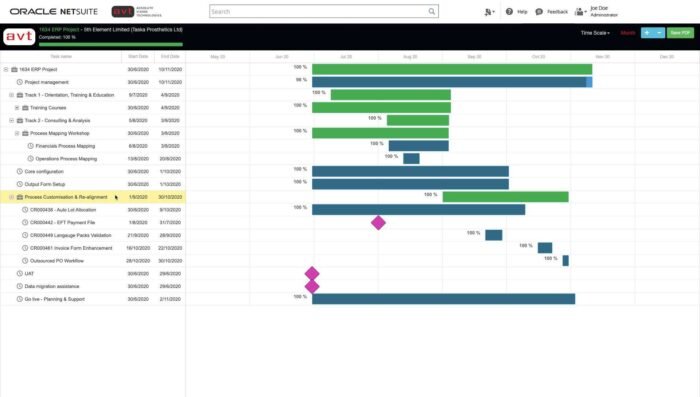Toggle the Process Customisation & Re-alignment node
Viewport: 700px width, 397px height.
pos(11,197)
